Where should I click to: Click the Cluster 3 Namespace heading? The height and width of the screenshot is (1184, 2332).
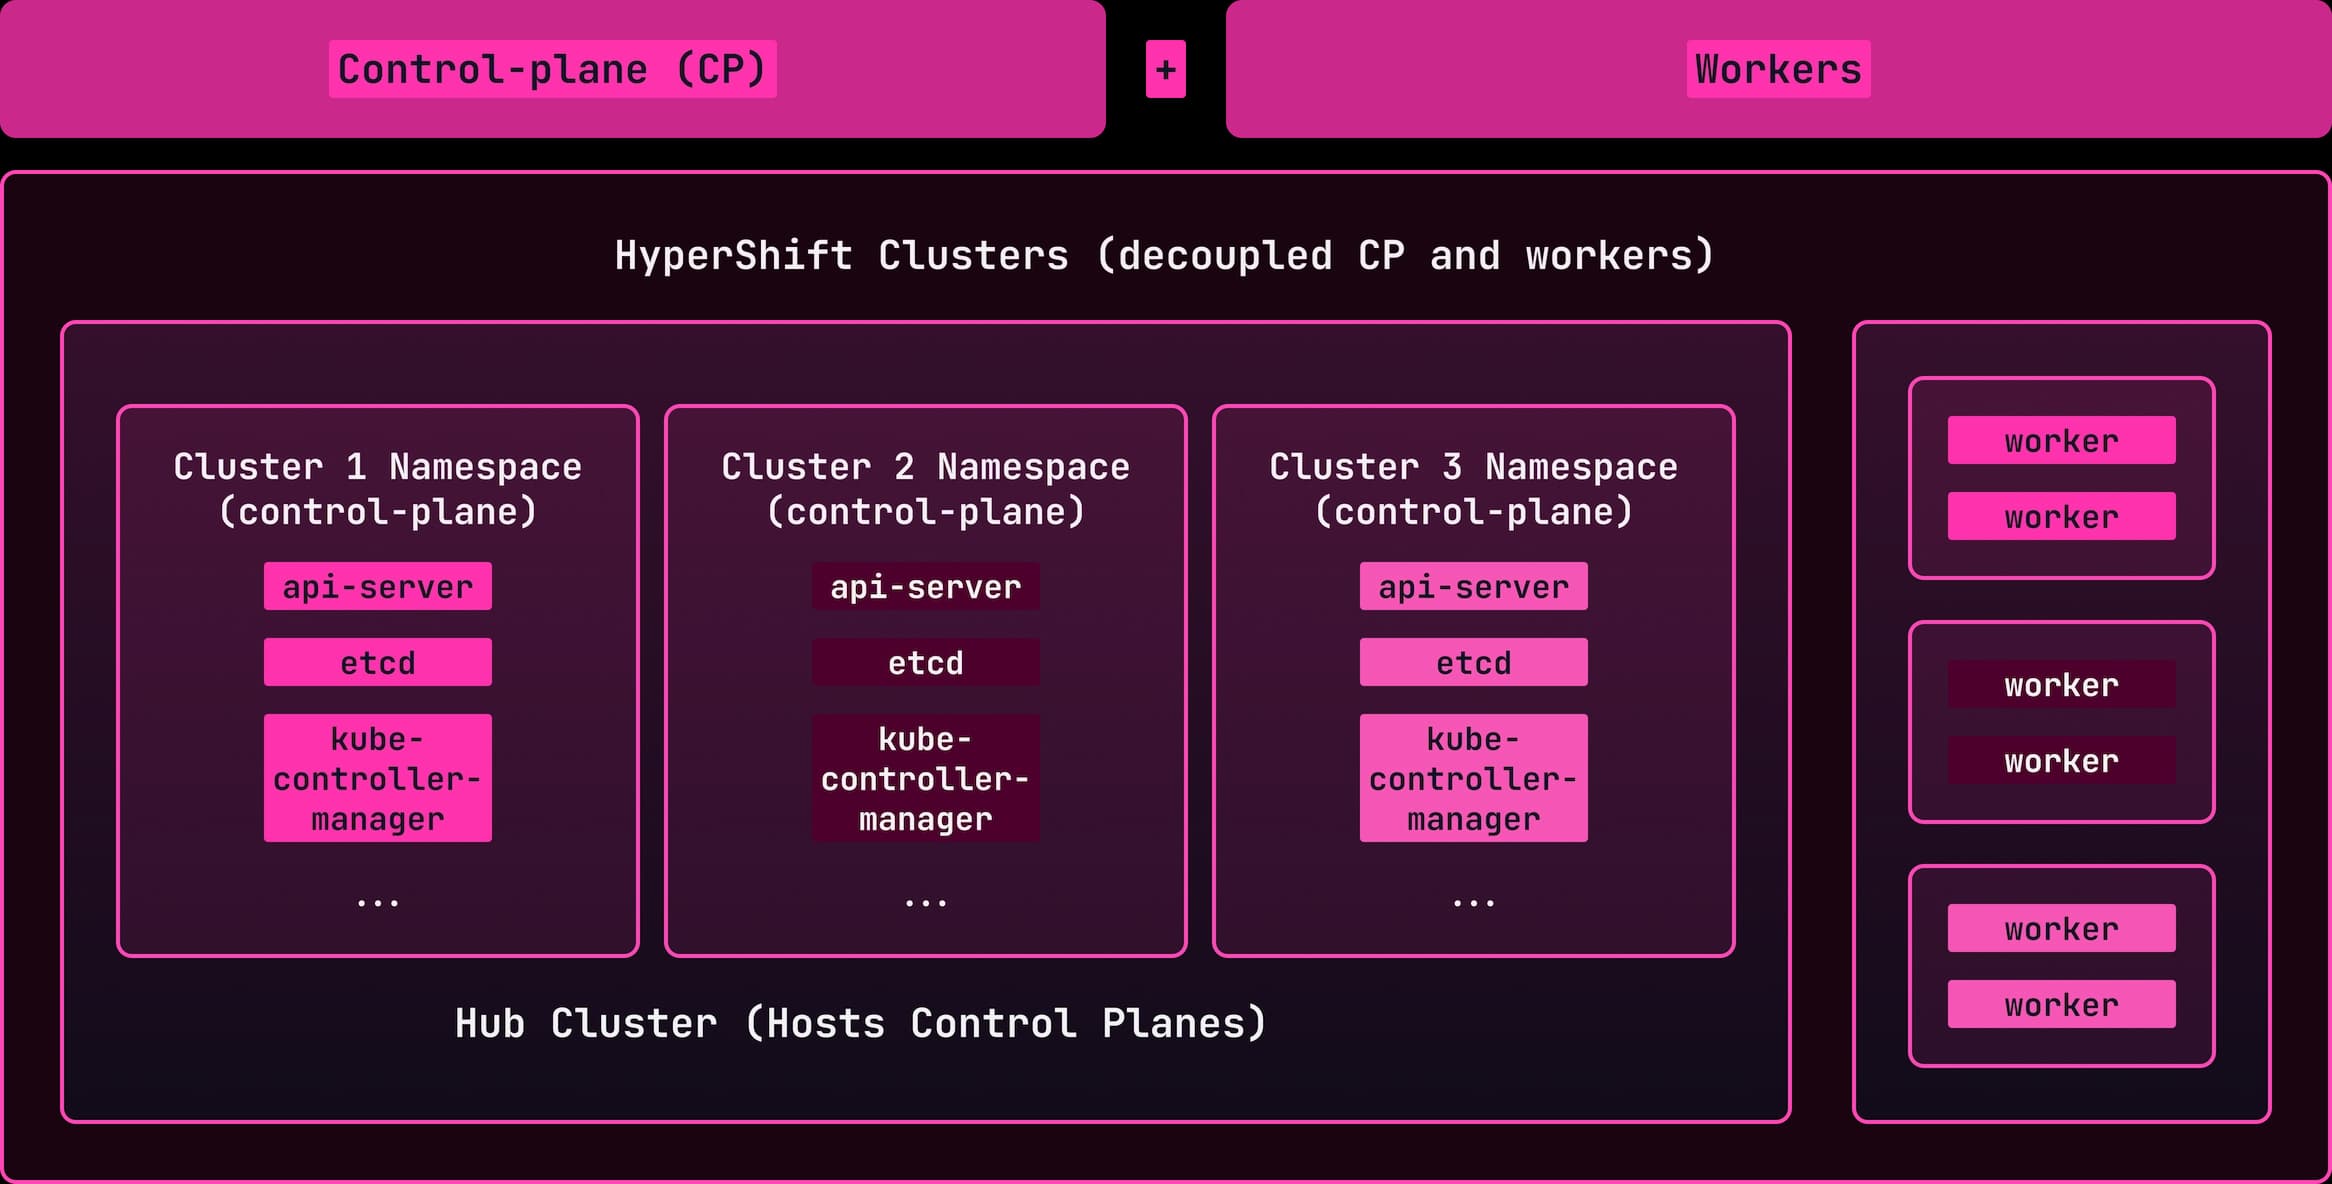[x=1474, y=489]
